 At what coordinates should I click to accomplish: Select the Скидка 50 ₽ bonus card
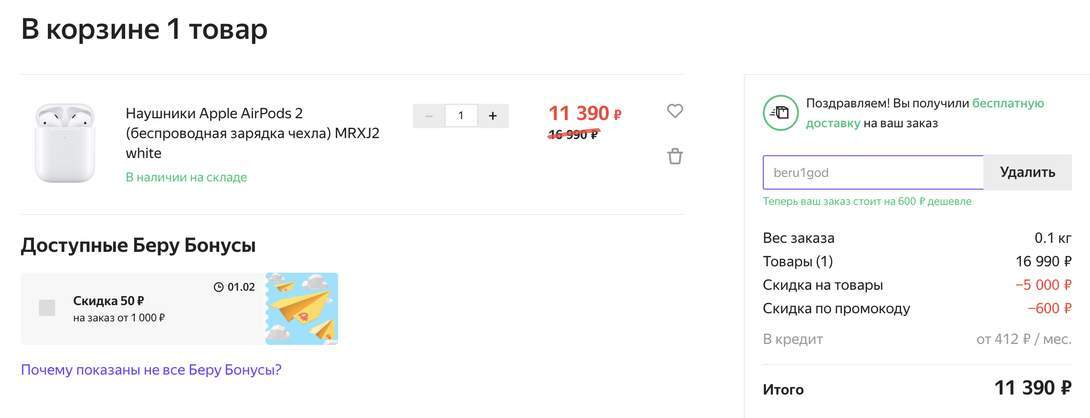179,308
